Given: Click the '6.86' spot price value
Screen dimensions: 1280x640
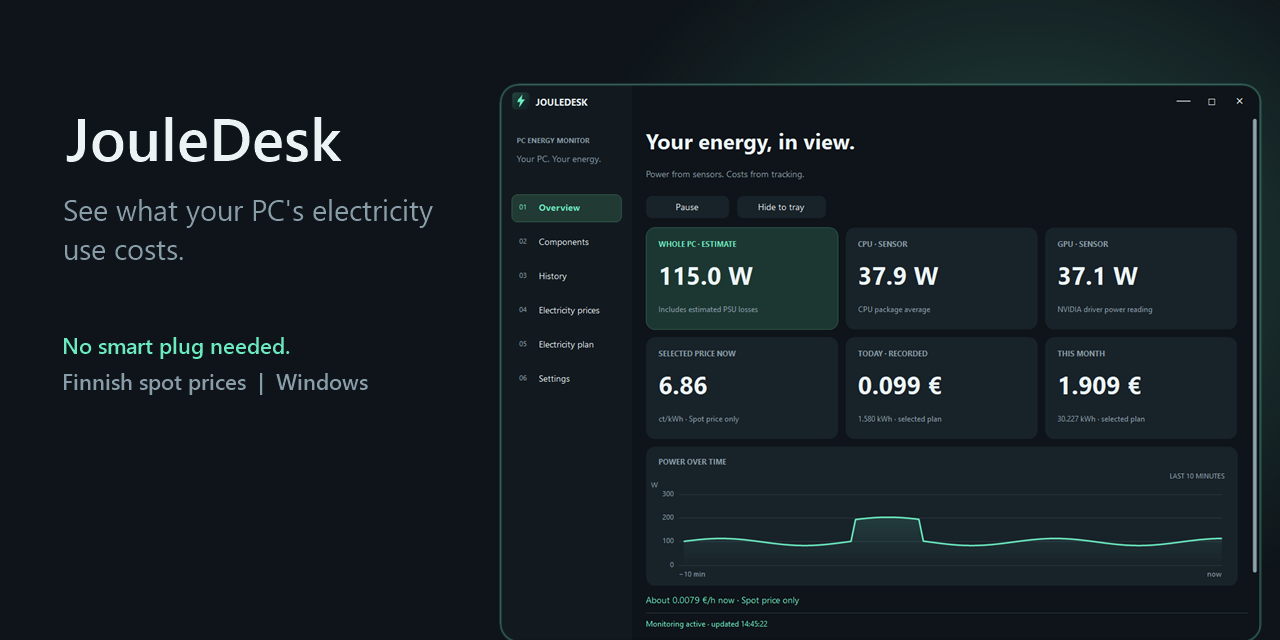Looking at the screenshot, I should click(683, 386).
